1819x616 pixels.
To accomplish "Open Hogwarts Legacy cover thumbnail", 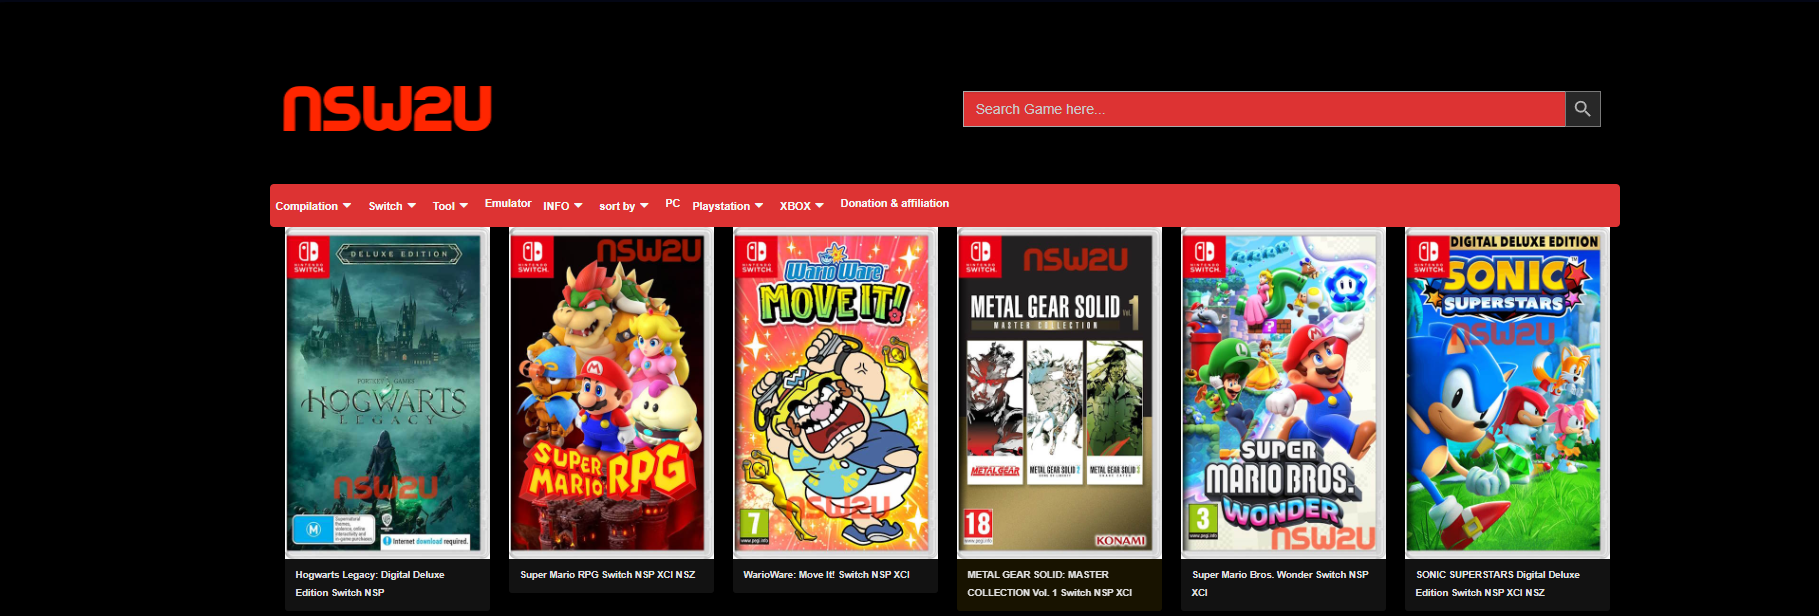I will 387,393.
